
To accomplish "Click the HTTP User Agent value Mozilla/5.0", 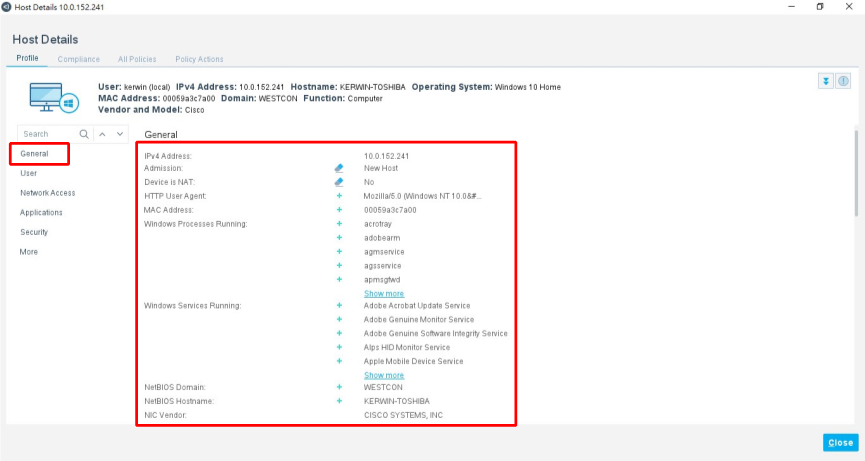I will [x=422, y=196].
